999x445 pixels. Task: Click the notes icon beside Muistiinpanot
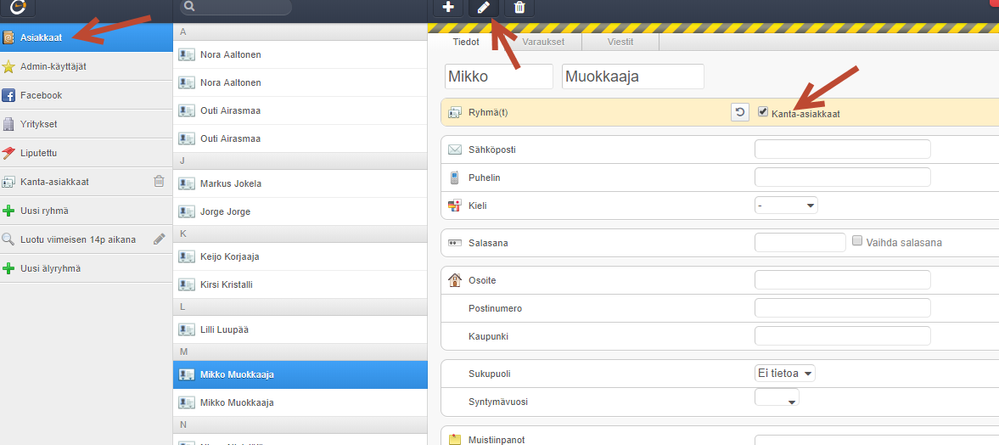click(x=454, y=439)
